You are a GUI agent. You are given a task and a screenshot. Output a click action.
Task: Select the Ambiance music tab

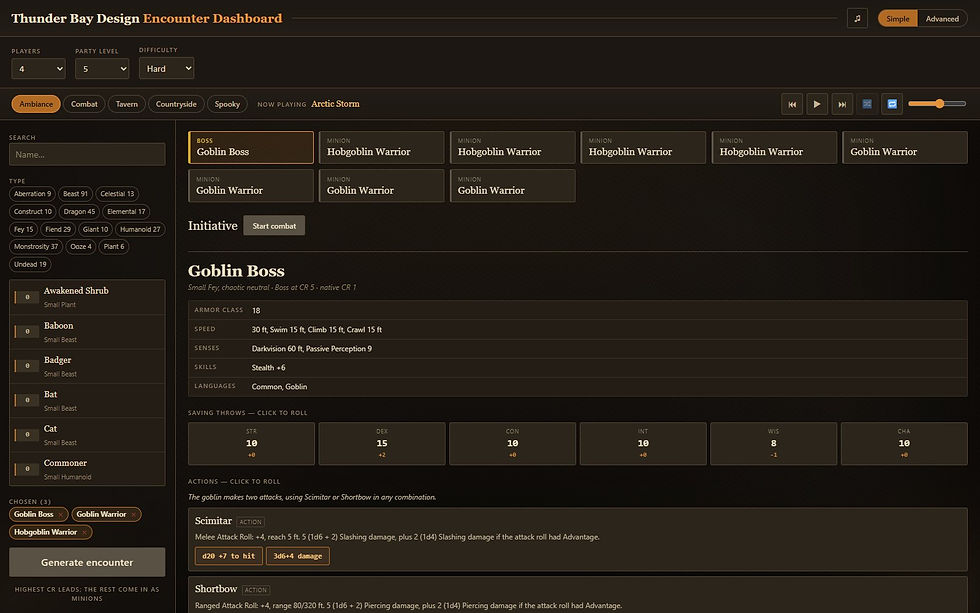pyautogui.click(x=36, y=104)
